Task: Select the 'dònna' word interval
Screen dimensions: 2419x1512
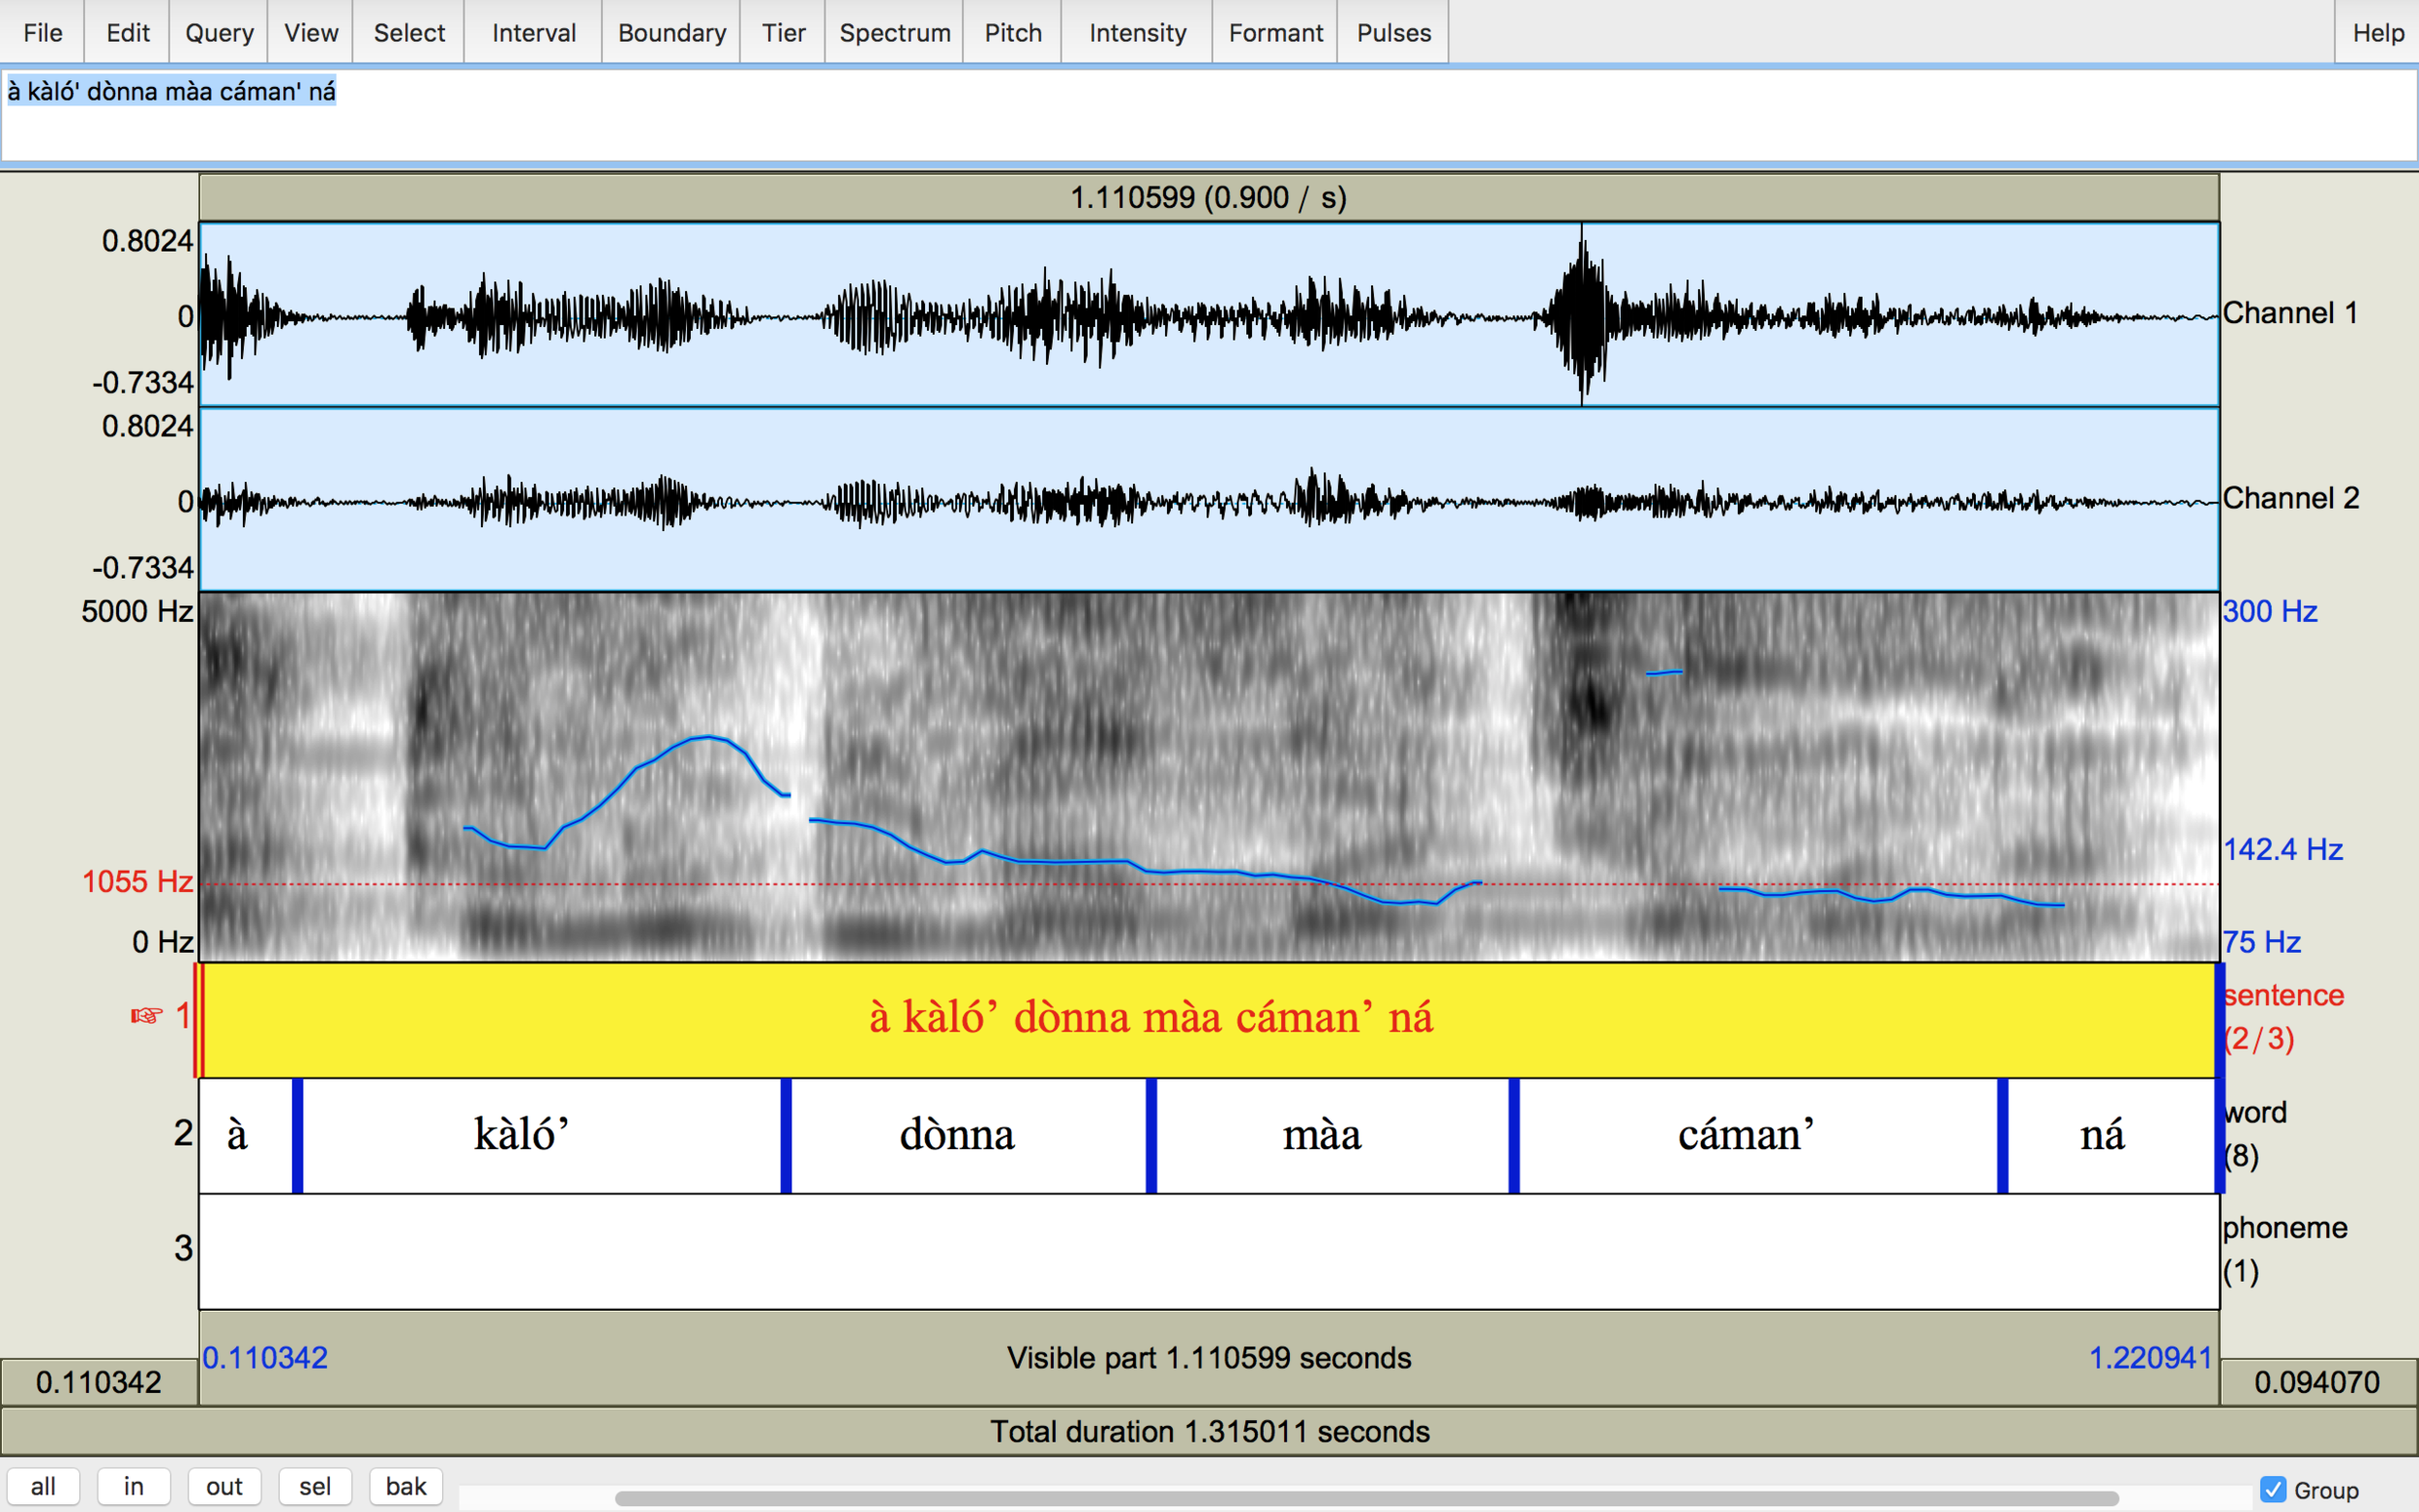Action: 967,1135
